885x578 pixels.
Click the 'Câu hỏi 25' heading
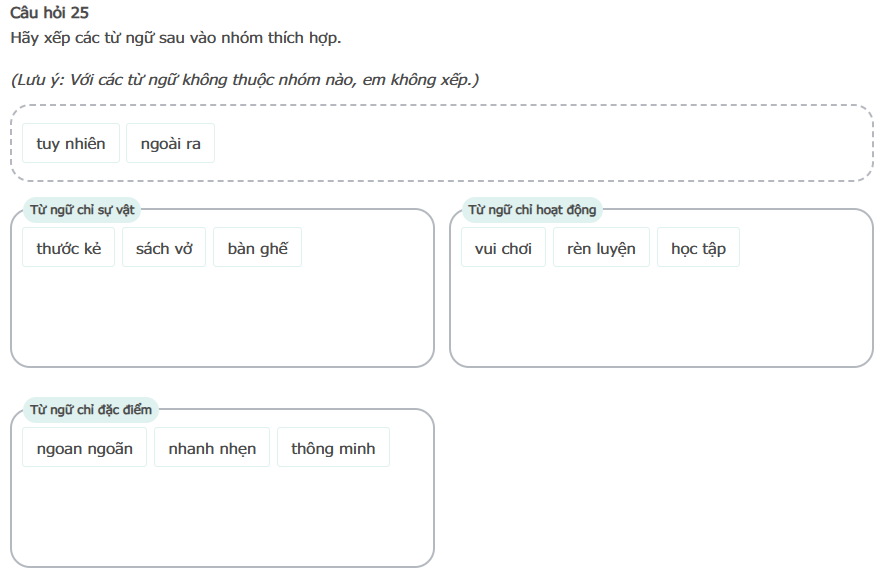[49, 14]
